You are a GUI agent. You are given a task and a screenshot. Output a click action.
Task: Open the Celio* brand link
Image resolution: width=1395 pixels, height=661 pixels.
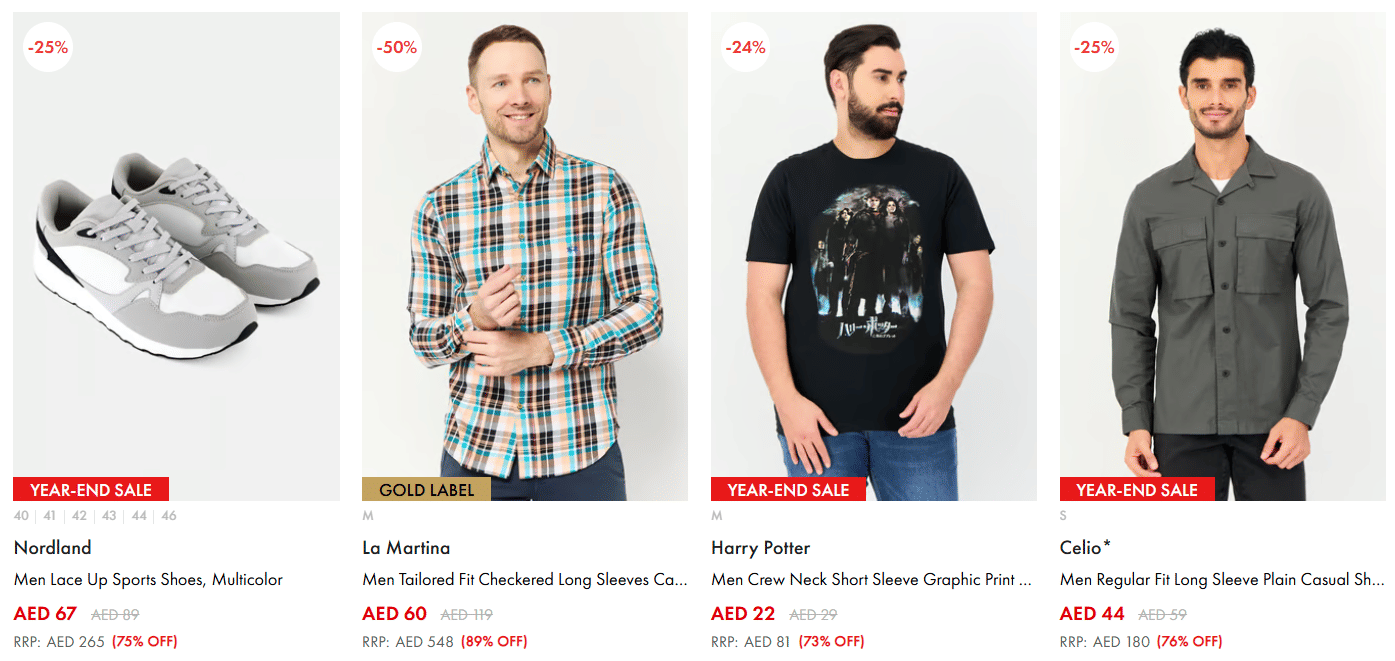[x=1086, y=548]
